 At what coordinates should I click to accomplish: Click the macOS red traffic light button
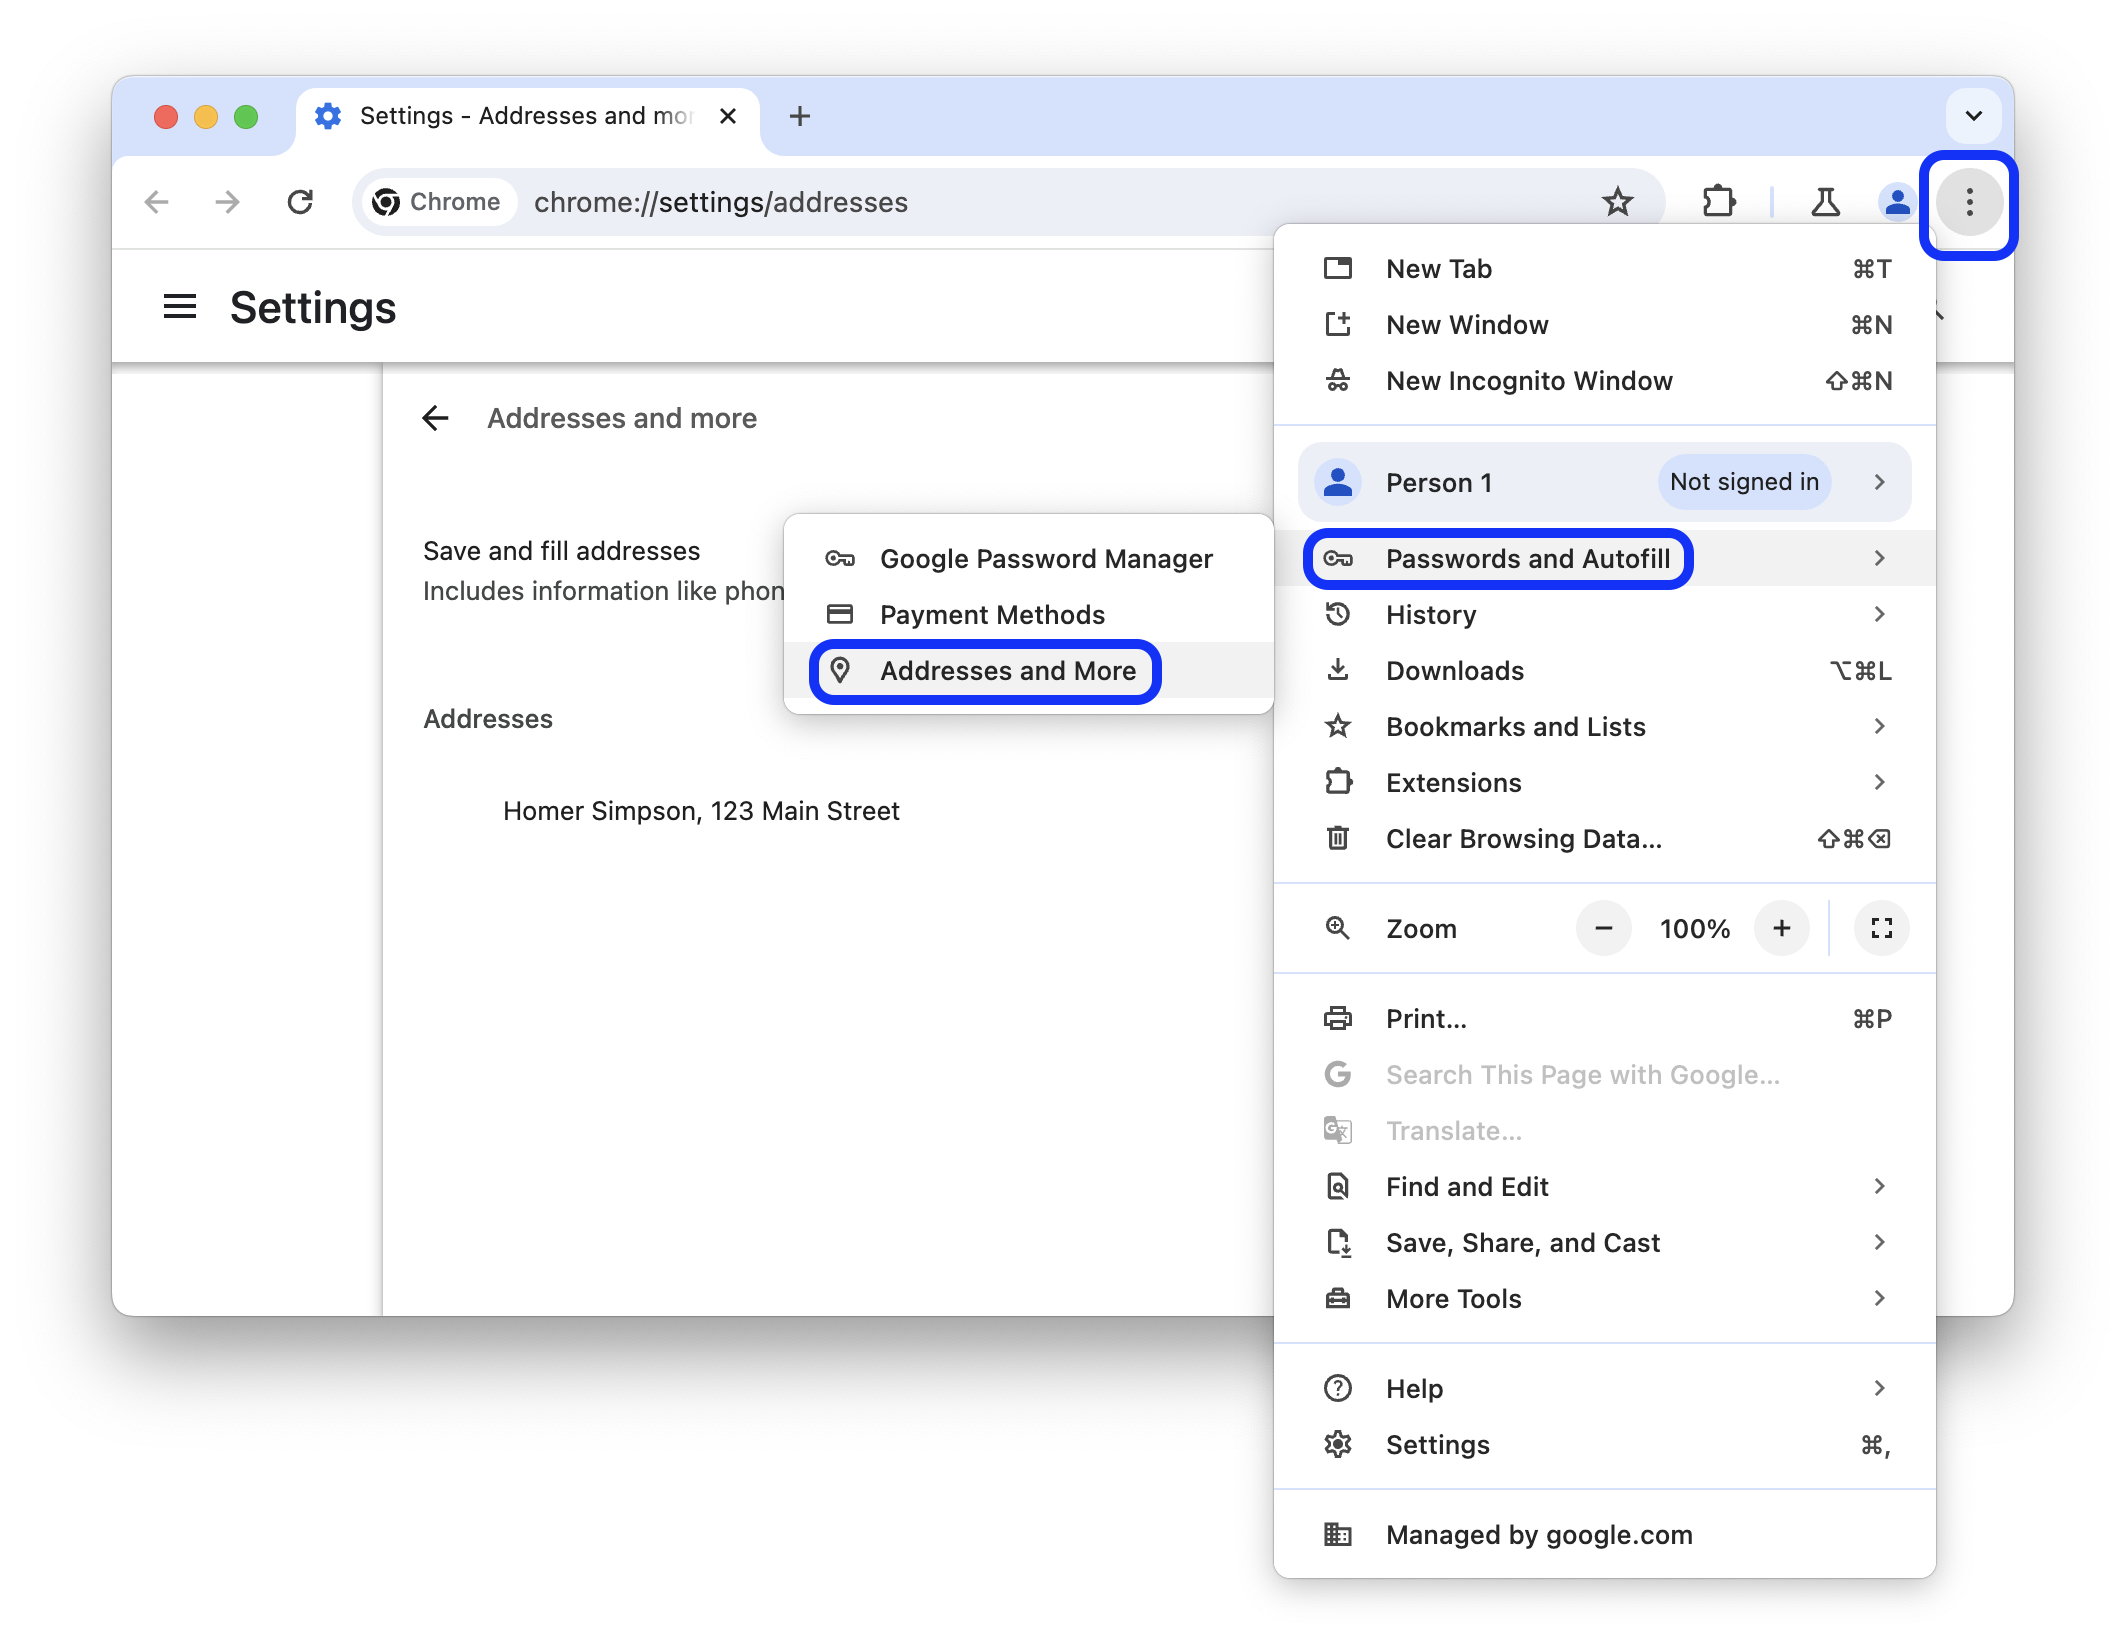pos(166,117)
